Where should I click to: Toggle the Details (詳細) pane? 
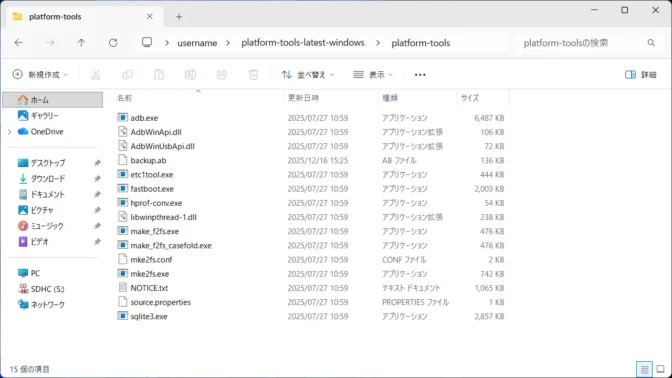pos(641,75)
